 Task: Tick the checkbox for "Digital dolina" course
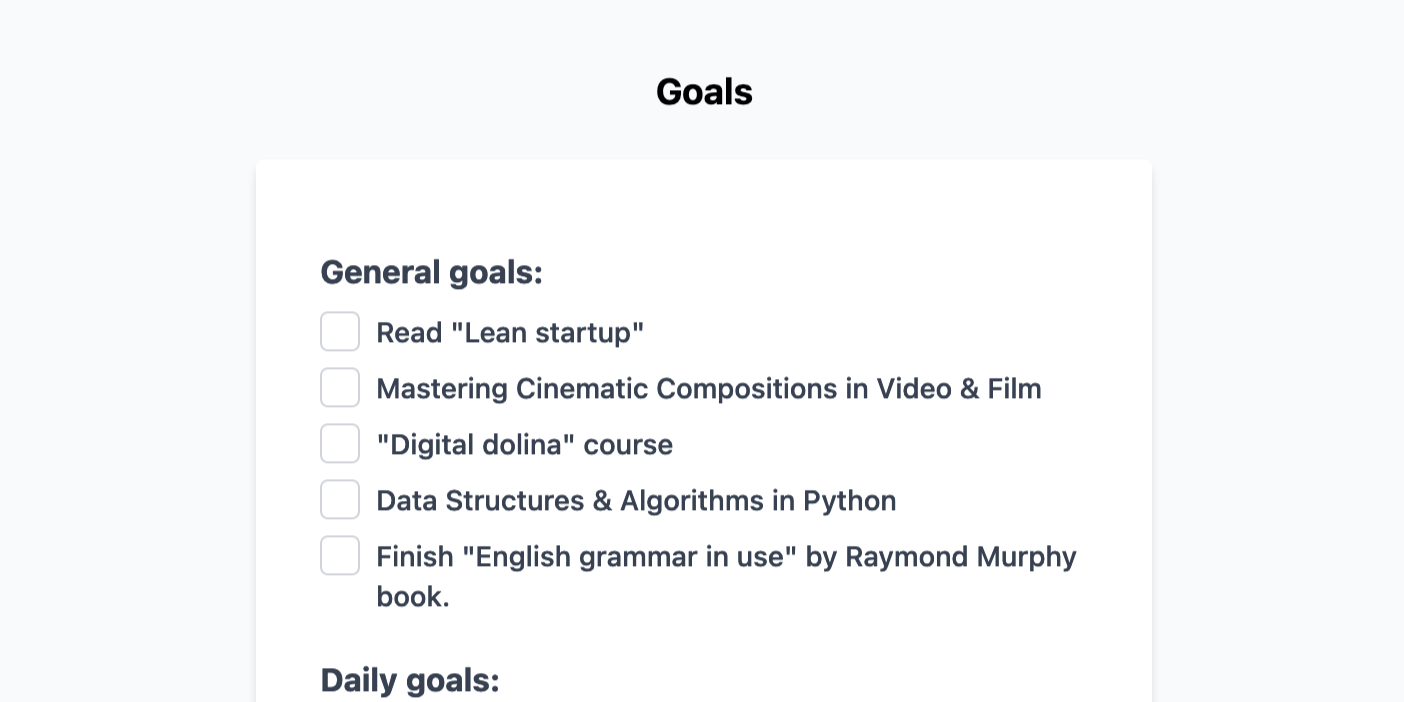point(340,443)
